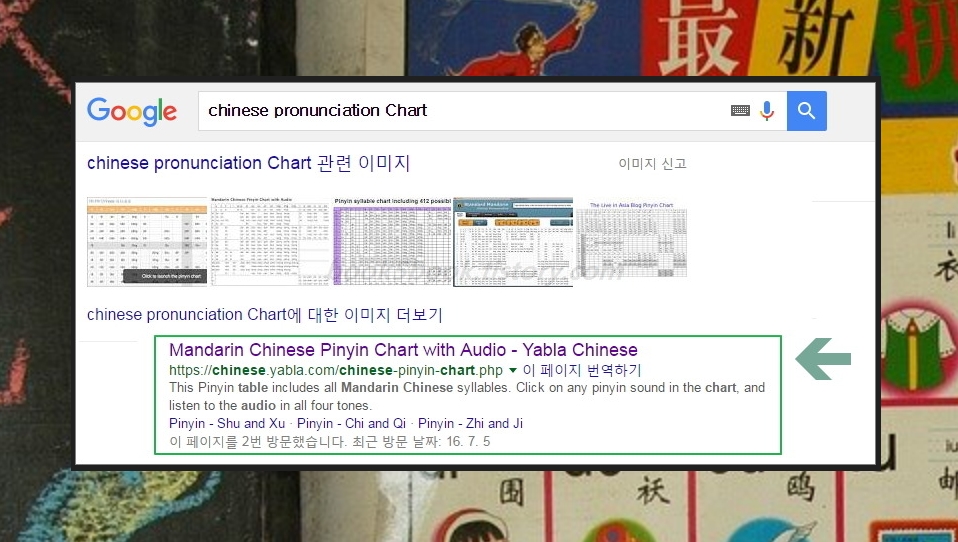Image resolution: width=958 pixels, height=542 pixels.
Task: Open the on-screen keyboard icon
Action: point(740,111)
